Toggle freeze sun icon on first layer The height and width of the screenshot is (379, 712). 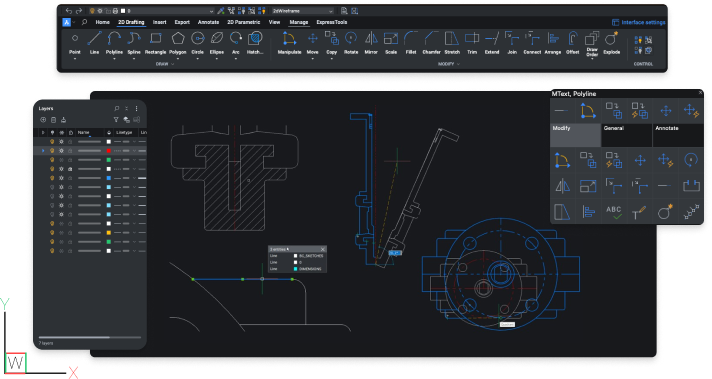point(61,142)
